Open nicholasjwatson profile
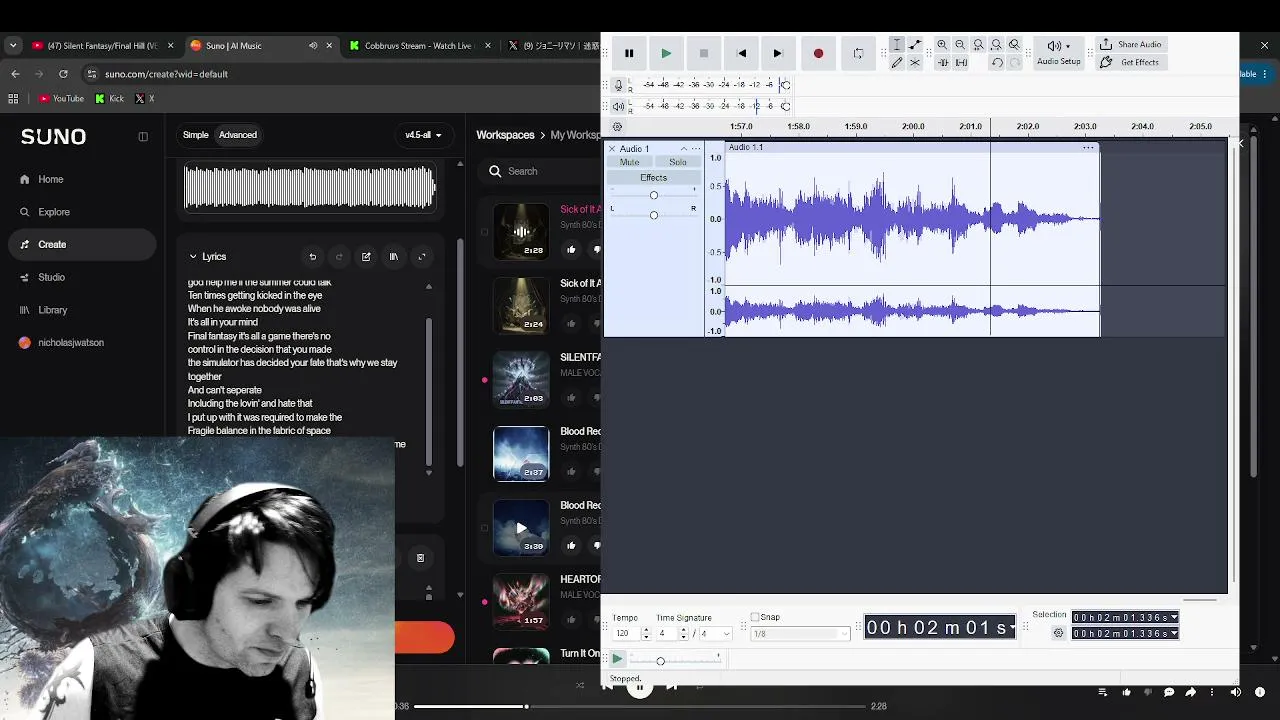The height and width of the screenshot is (720, 1280). [x=70, y=342]
